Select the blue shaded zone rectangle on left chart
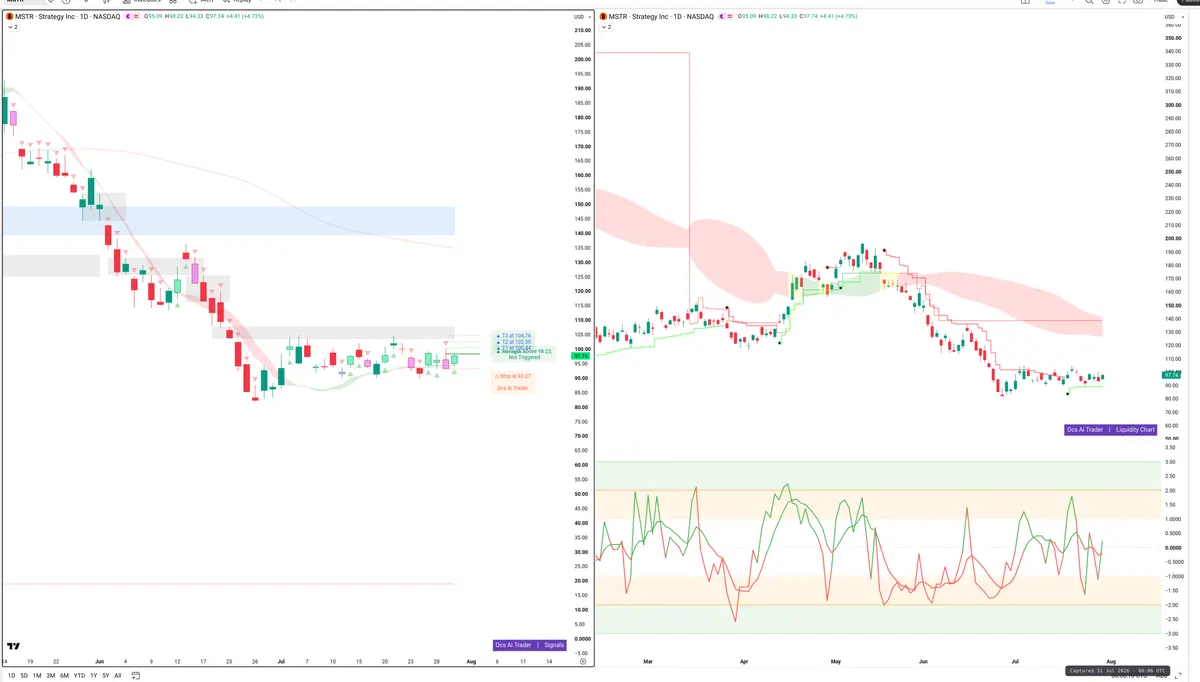This screenshot has height=682, width=1200. [228, 221]
